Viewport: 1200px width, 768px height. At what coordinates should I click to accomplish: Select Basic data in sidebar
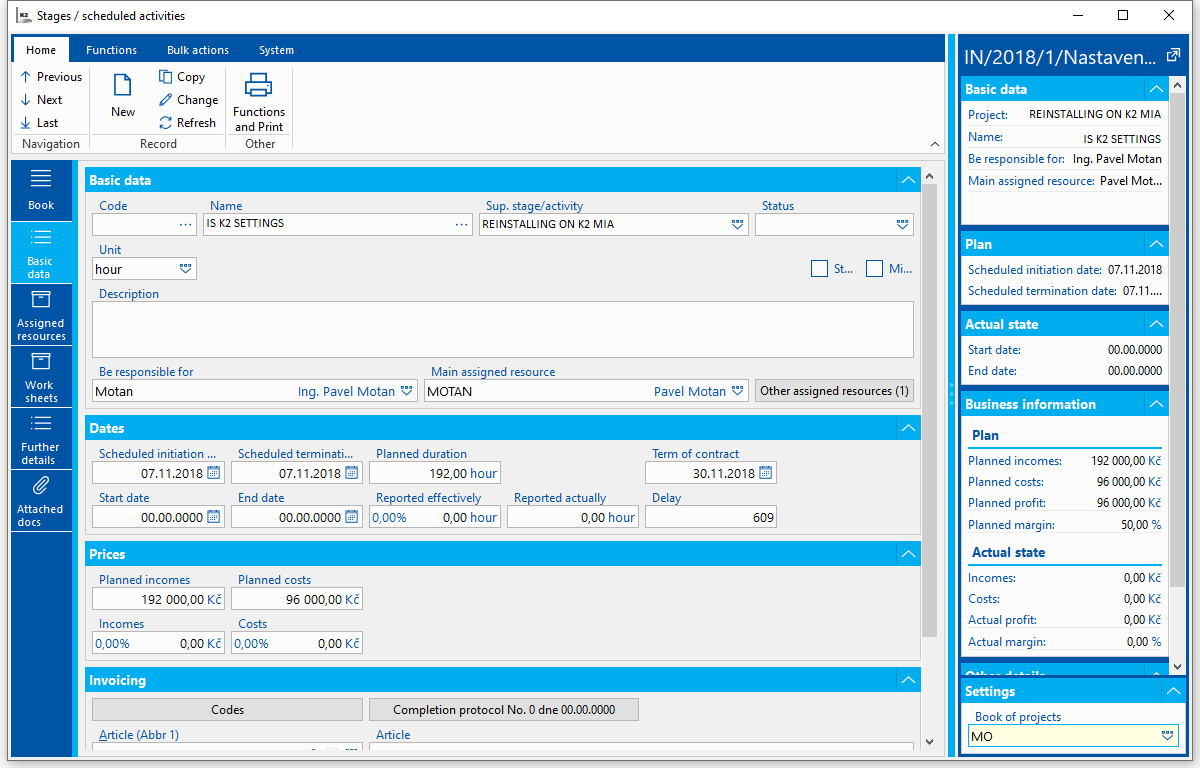click(41, 253)
